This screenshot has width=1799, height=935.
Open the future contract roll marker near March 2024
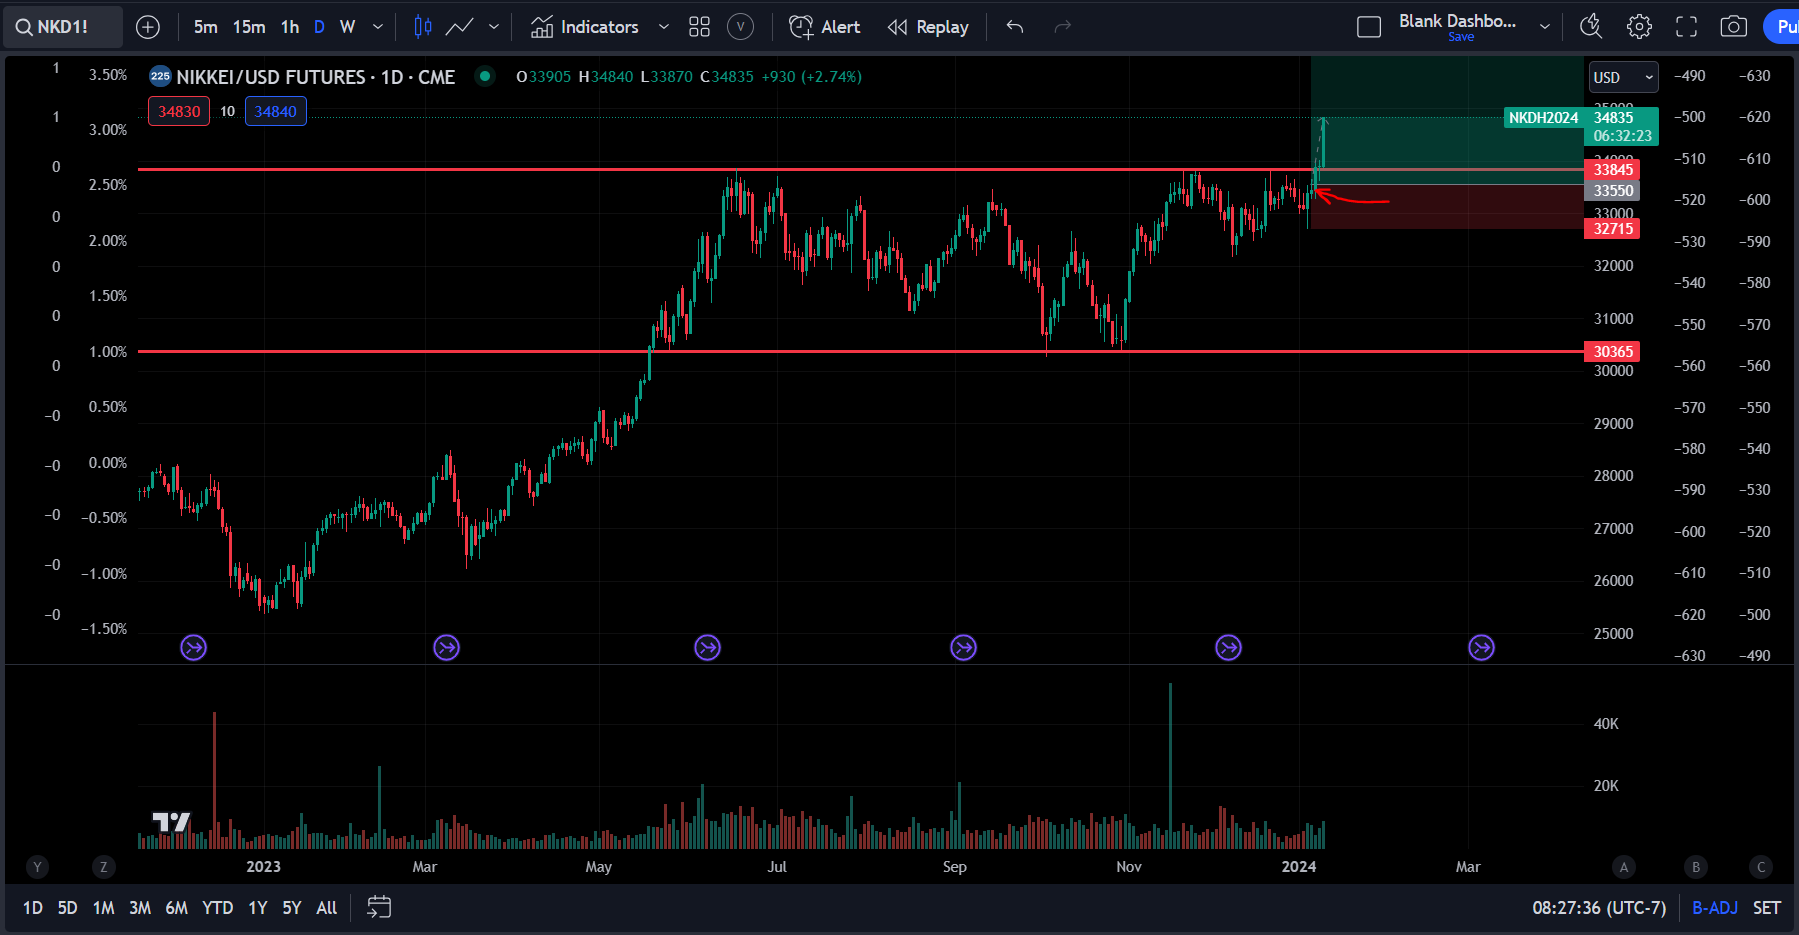point(1481,648)
